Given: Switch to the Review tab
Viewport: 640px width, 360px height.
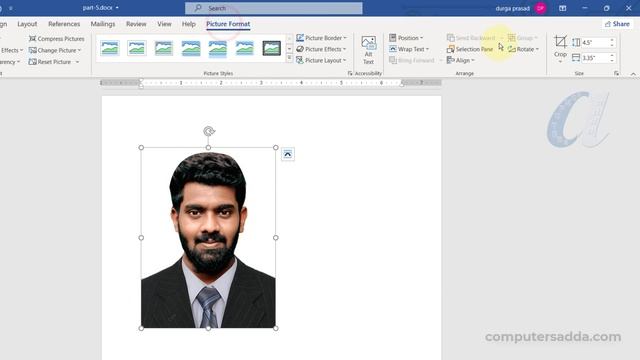Looking at the screenshot, I should coord(136,24).
